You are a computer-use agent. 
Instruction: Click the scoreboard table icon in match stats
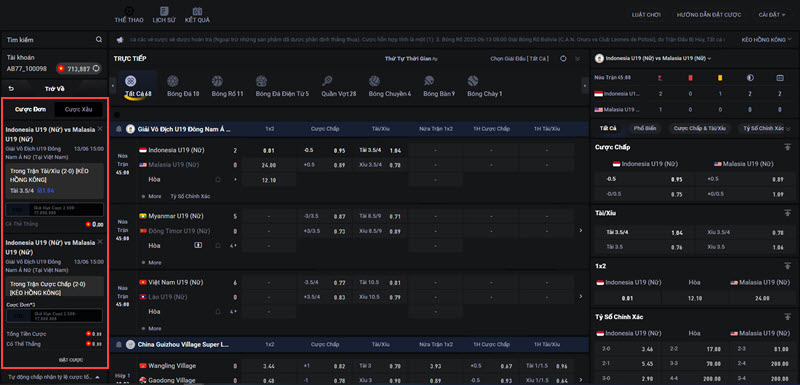[780, 78]
